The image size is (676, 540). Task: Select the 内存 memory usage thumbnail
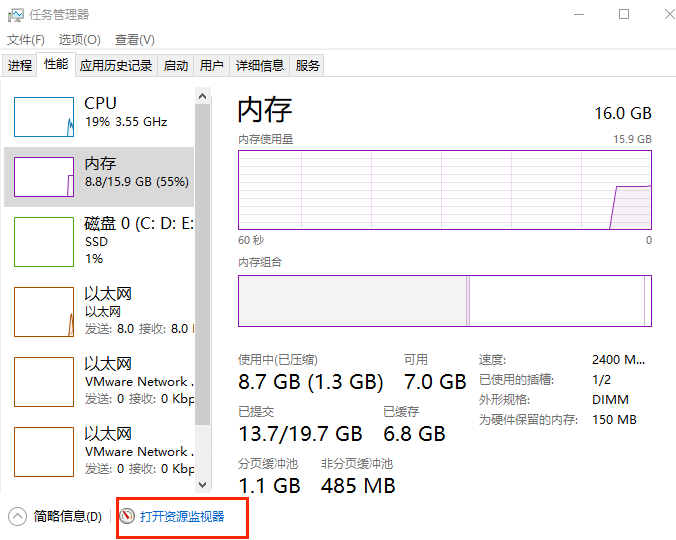[43, 176]
